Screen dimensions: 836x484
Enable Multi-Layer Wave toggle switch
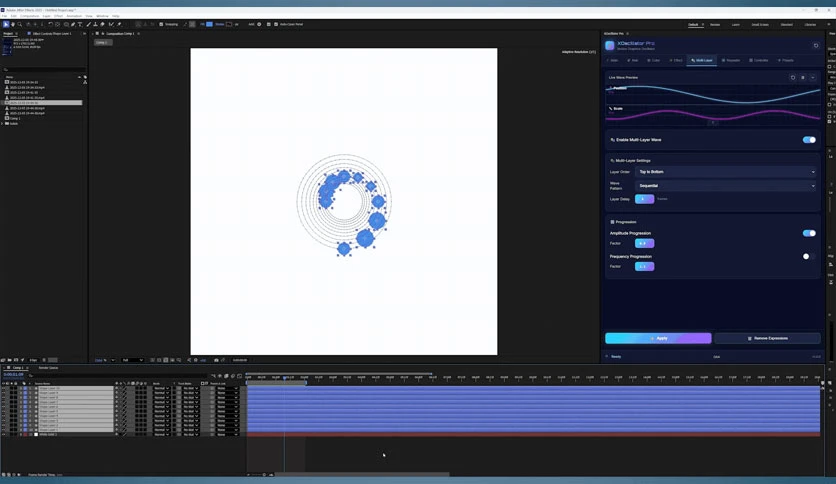click(809, 140)
